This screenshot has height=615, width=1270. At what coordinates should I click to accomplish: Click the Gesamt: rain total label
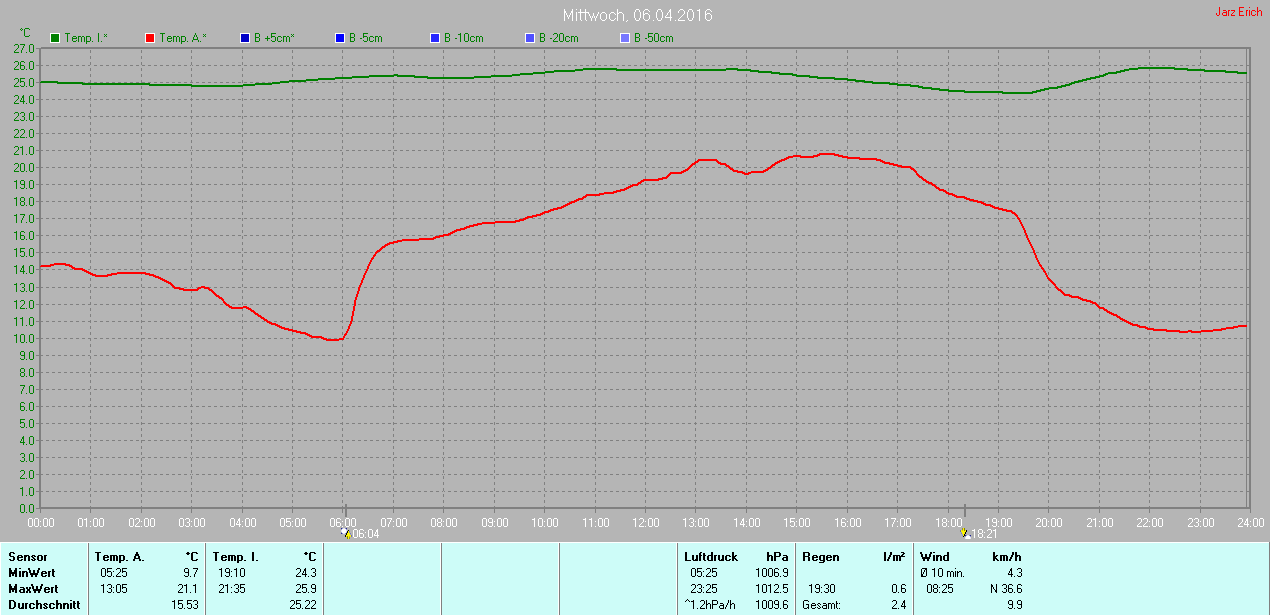[x=822, y=605]
